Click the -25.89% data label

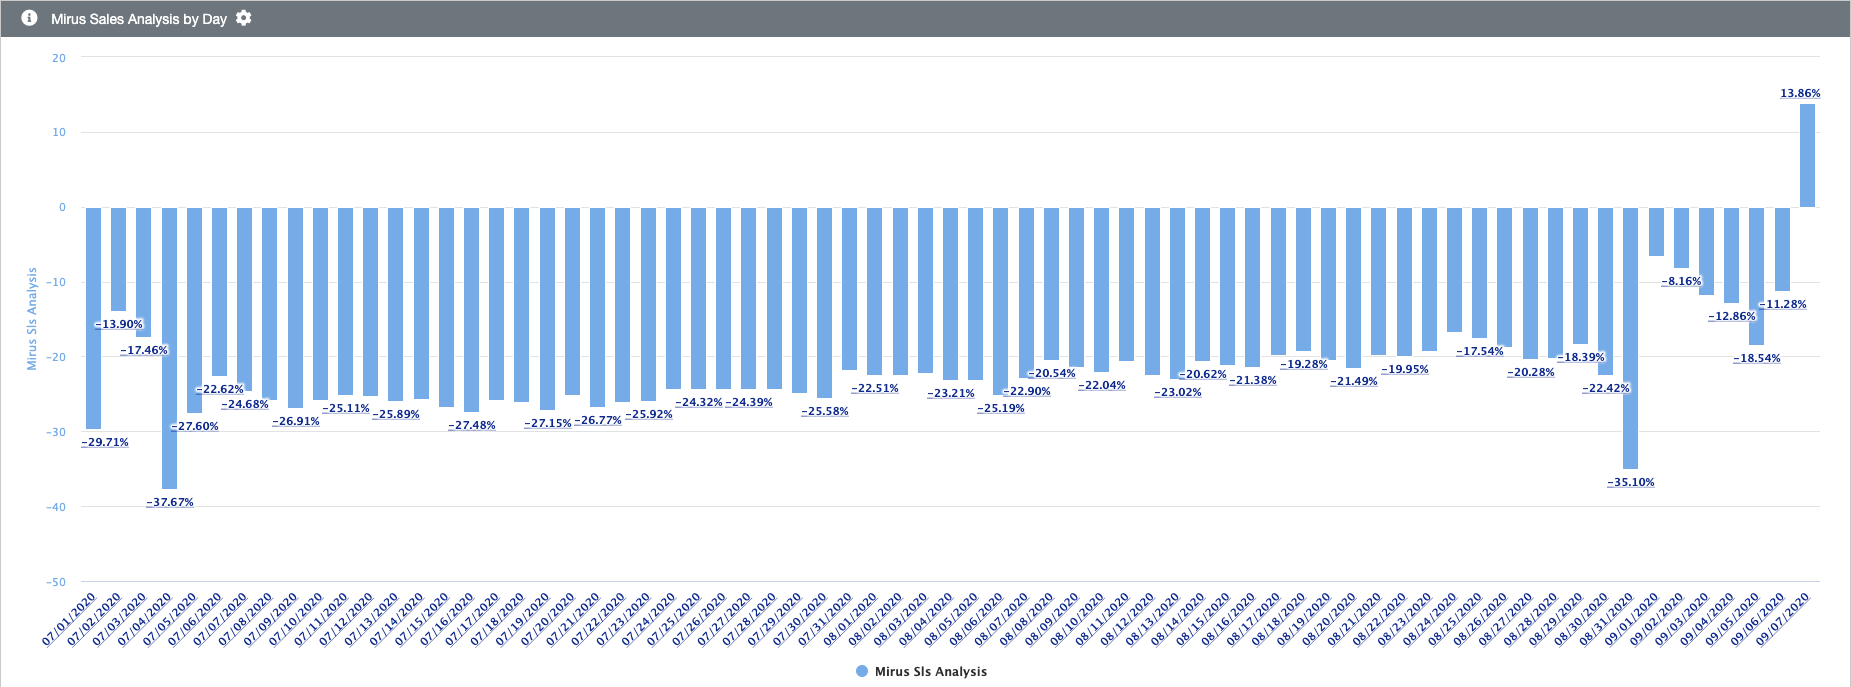click(396, 414)
